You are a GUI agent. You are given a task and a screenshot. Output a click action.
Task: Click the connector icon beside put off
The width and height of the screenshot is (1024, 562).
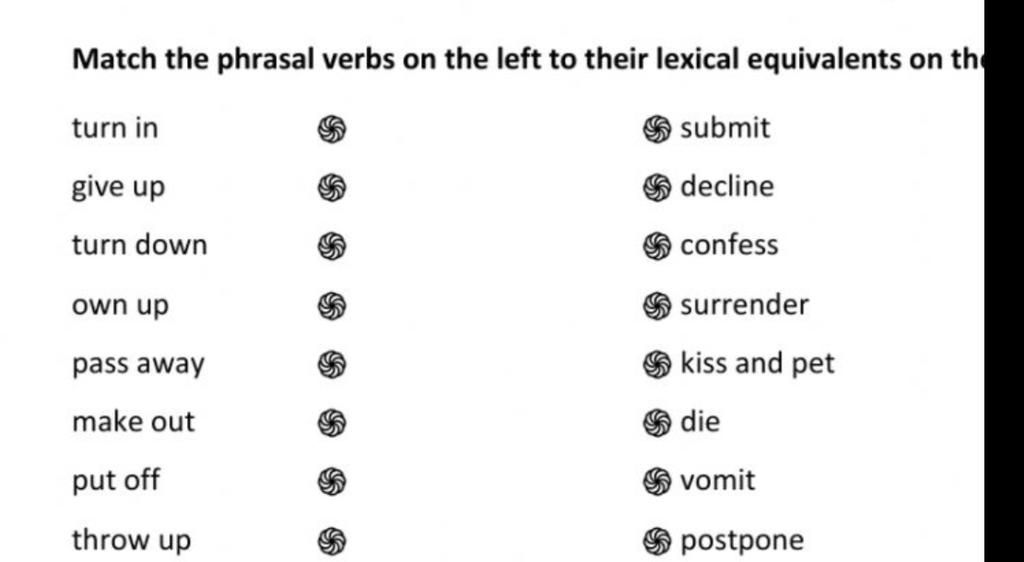click(x=332, y=482)
